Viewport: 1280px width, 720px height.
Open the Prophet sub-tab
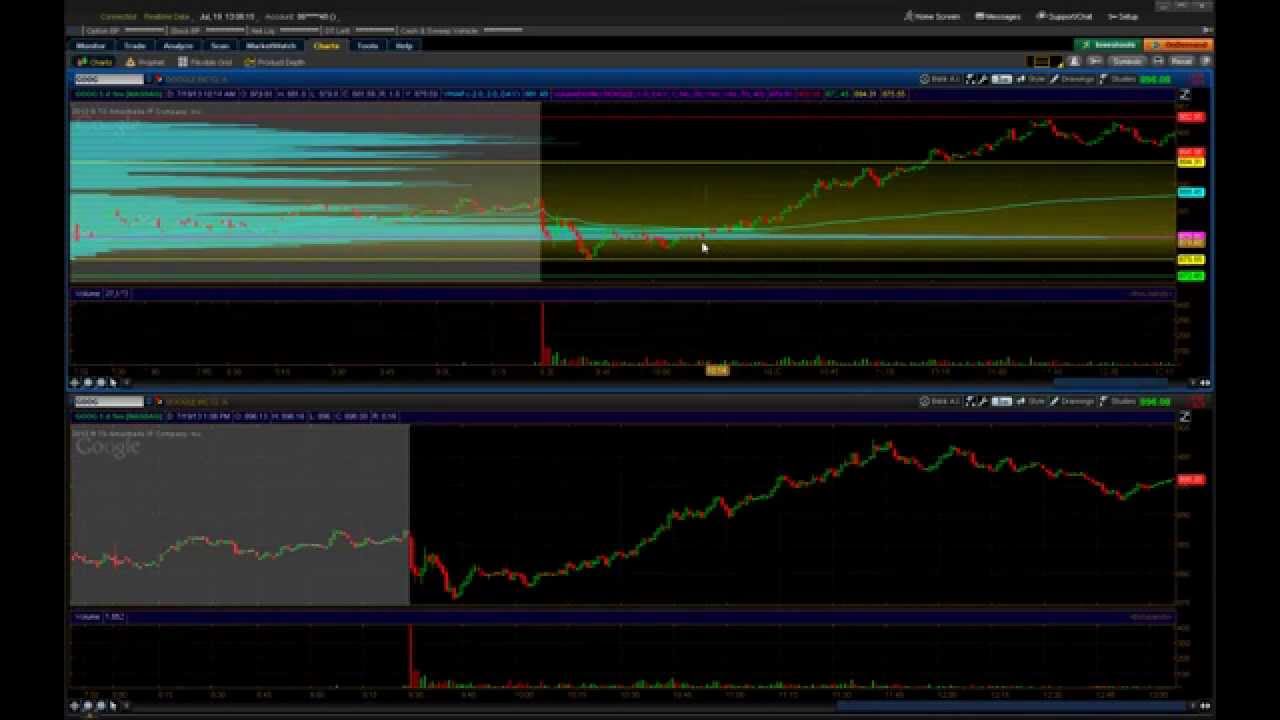(145, 62)
